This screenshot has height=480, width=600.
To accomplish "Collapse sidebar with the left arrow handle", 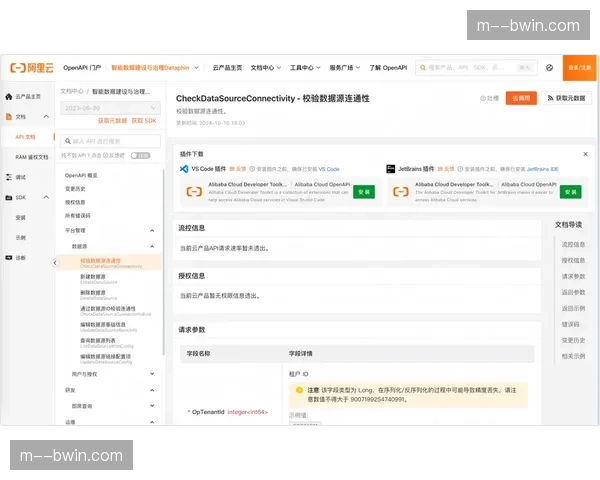I will pos(55,263).
